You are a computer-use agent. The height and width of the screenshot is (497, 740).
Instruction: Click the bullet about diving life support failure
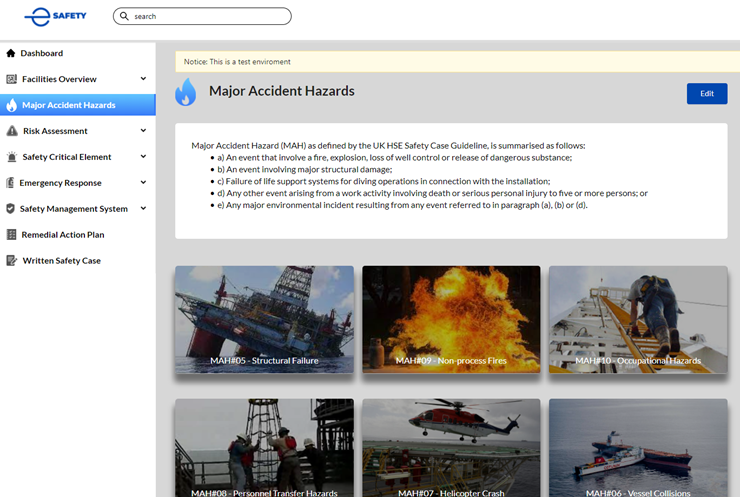tap(384, 181)
